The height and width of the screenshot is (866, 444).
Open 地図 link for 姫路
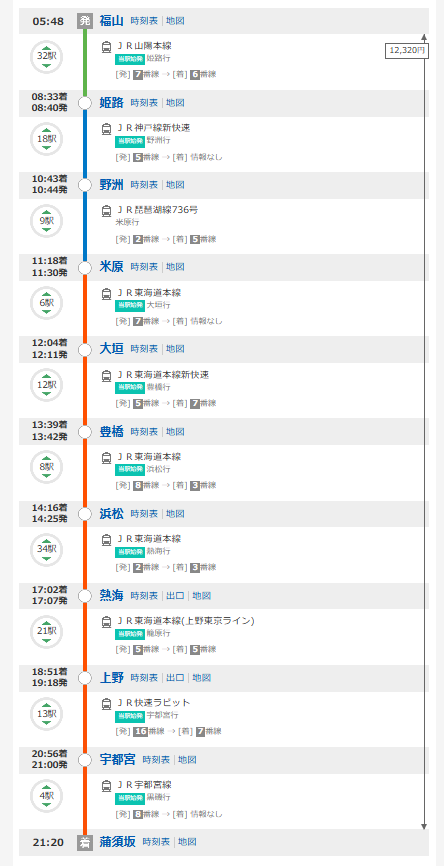pos(176,103)
